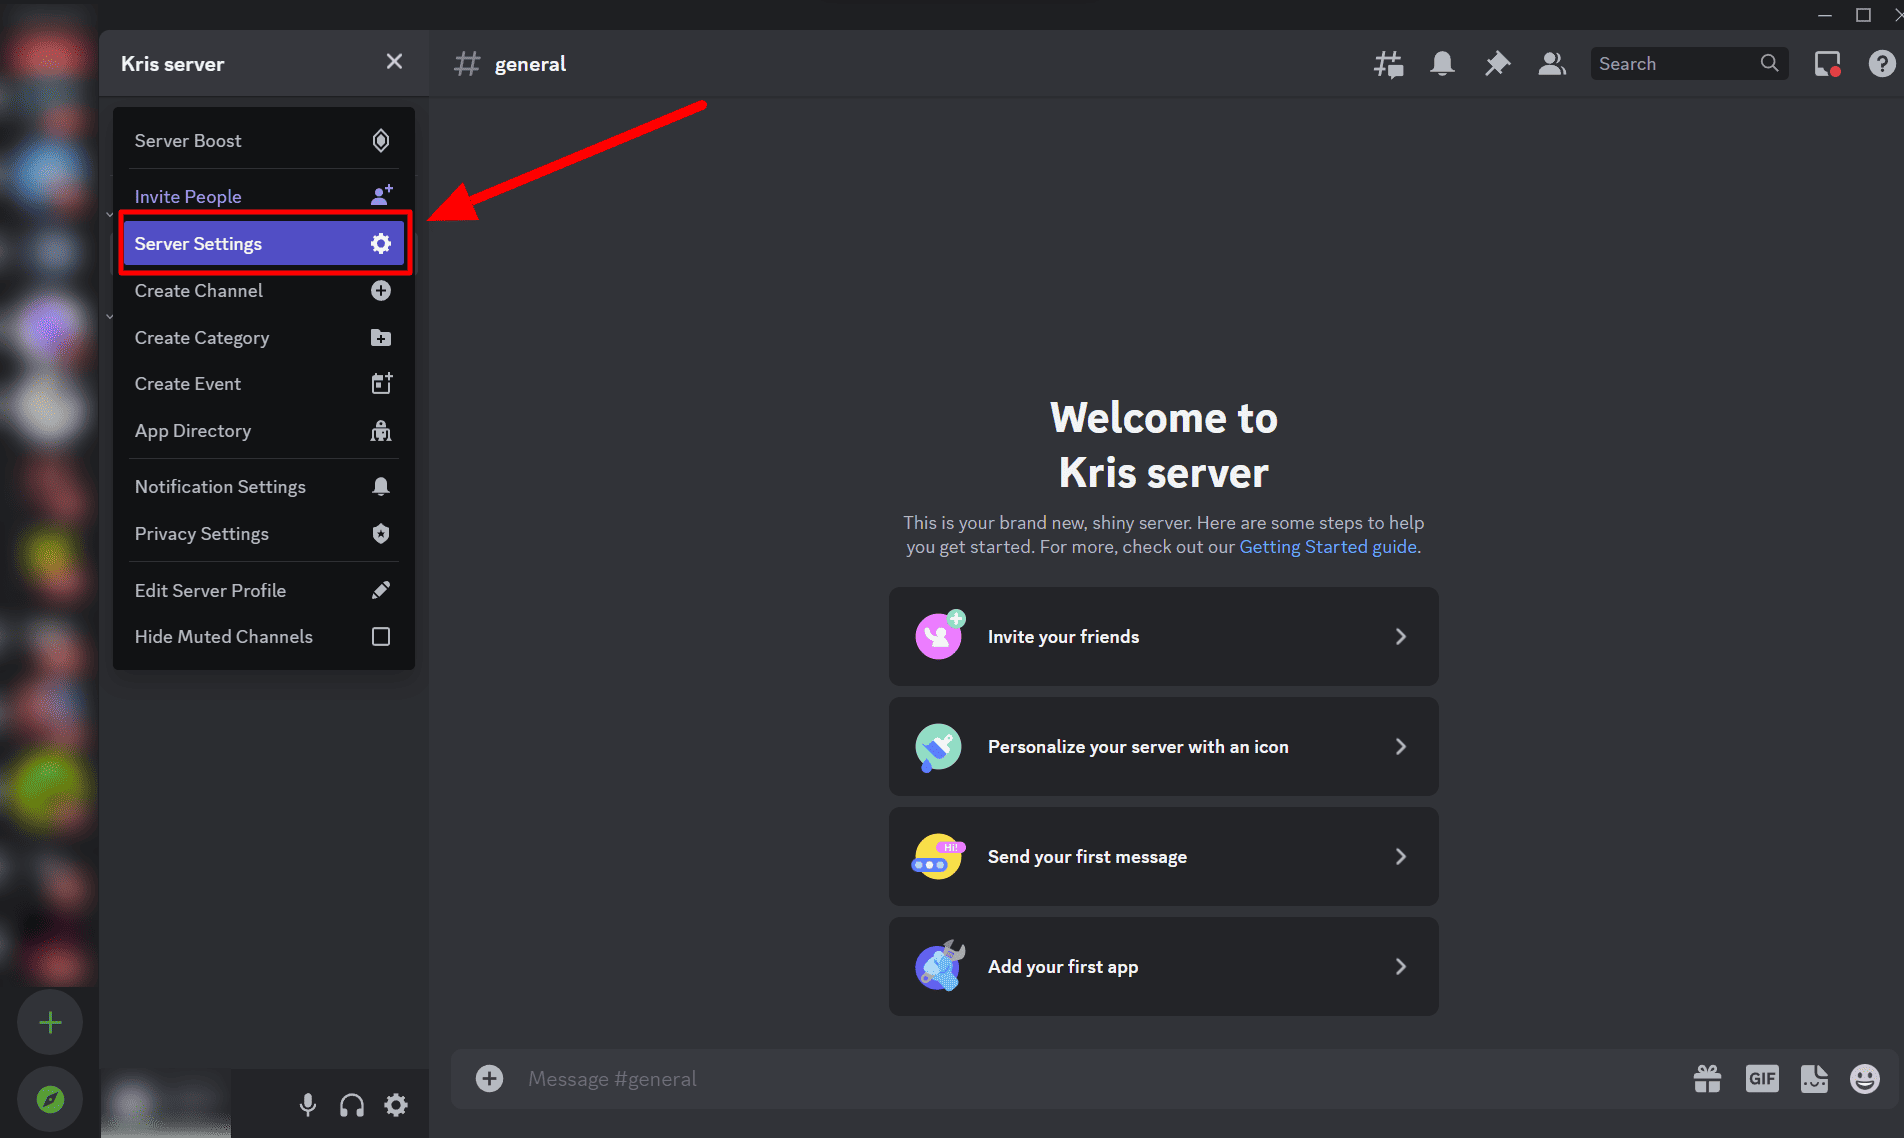
Task: Click the Kris server name header
Action: [173, 64]
